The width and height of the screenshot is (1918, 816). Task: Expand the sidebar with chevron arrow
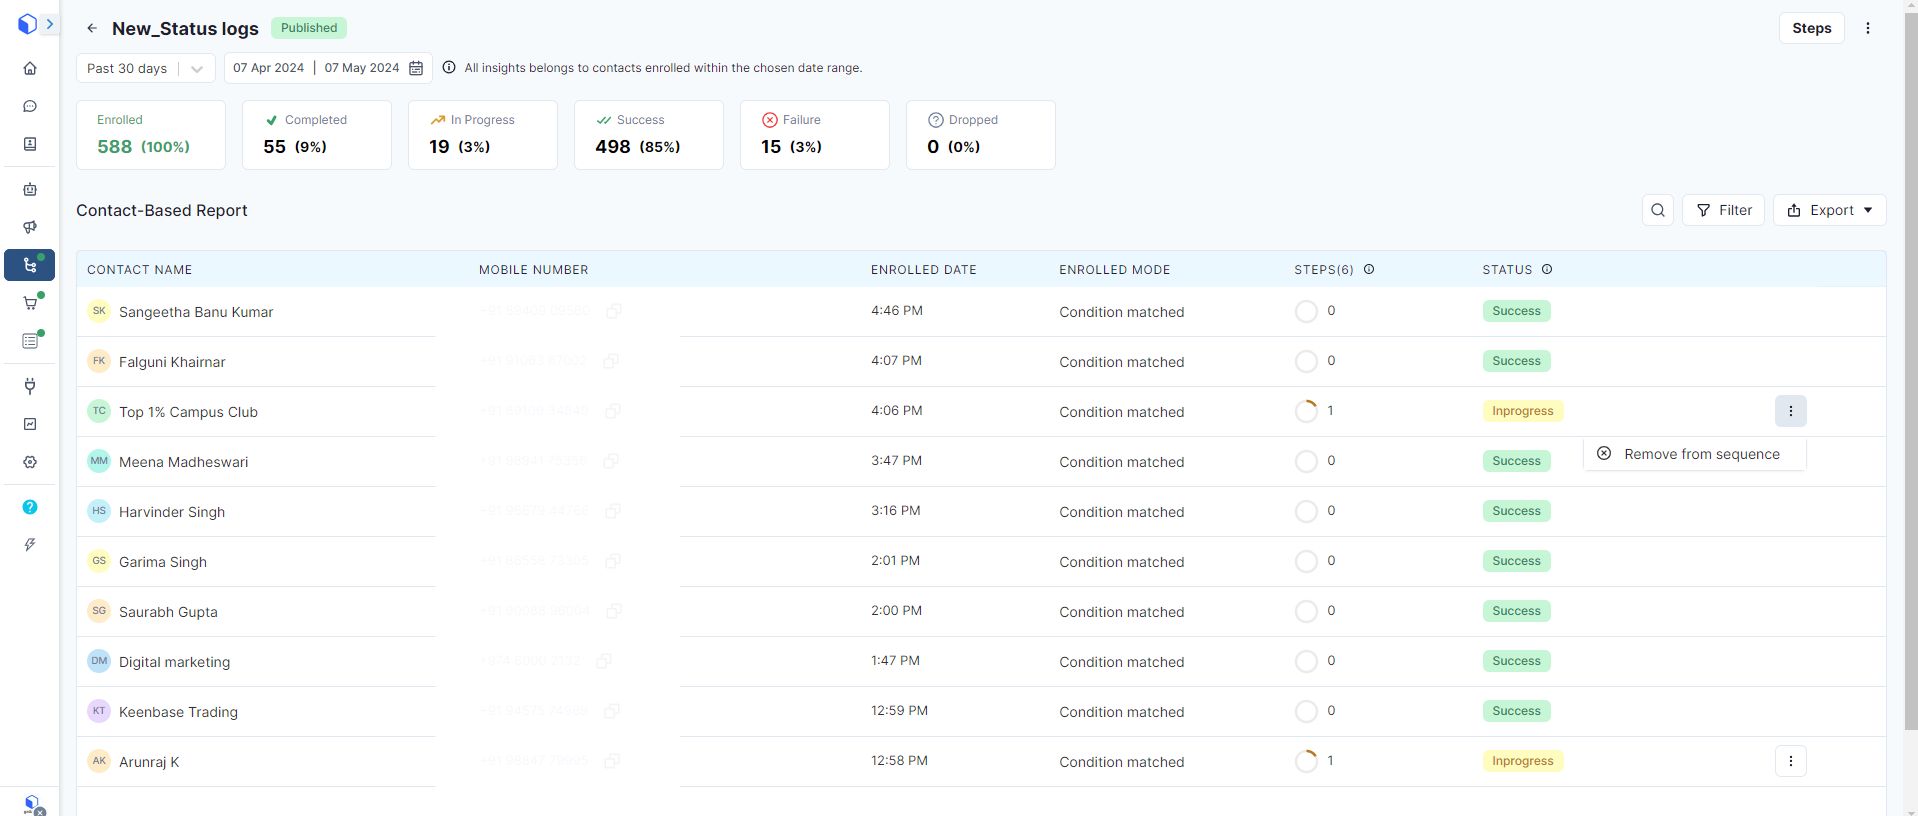click(49, 24)
